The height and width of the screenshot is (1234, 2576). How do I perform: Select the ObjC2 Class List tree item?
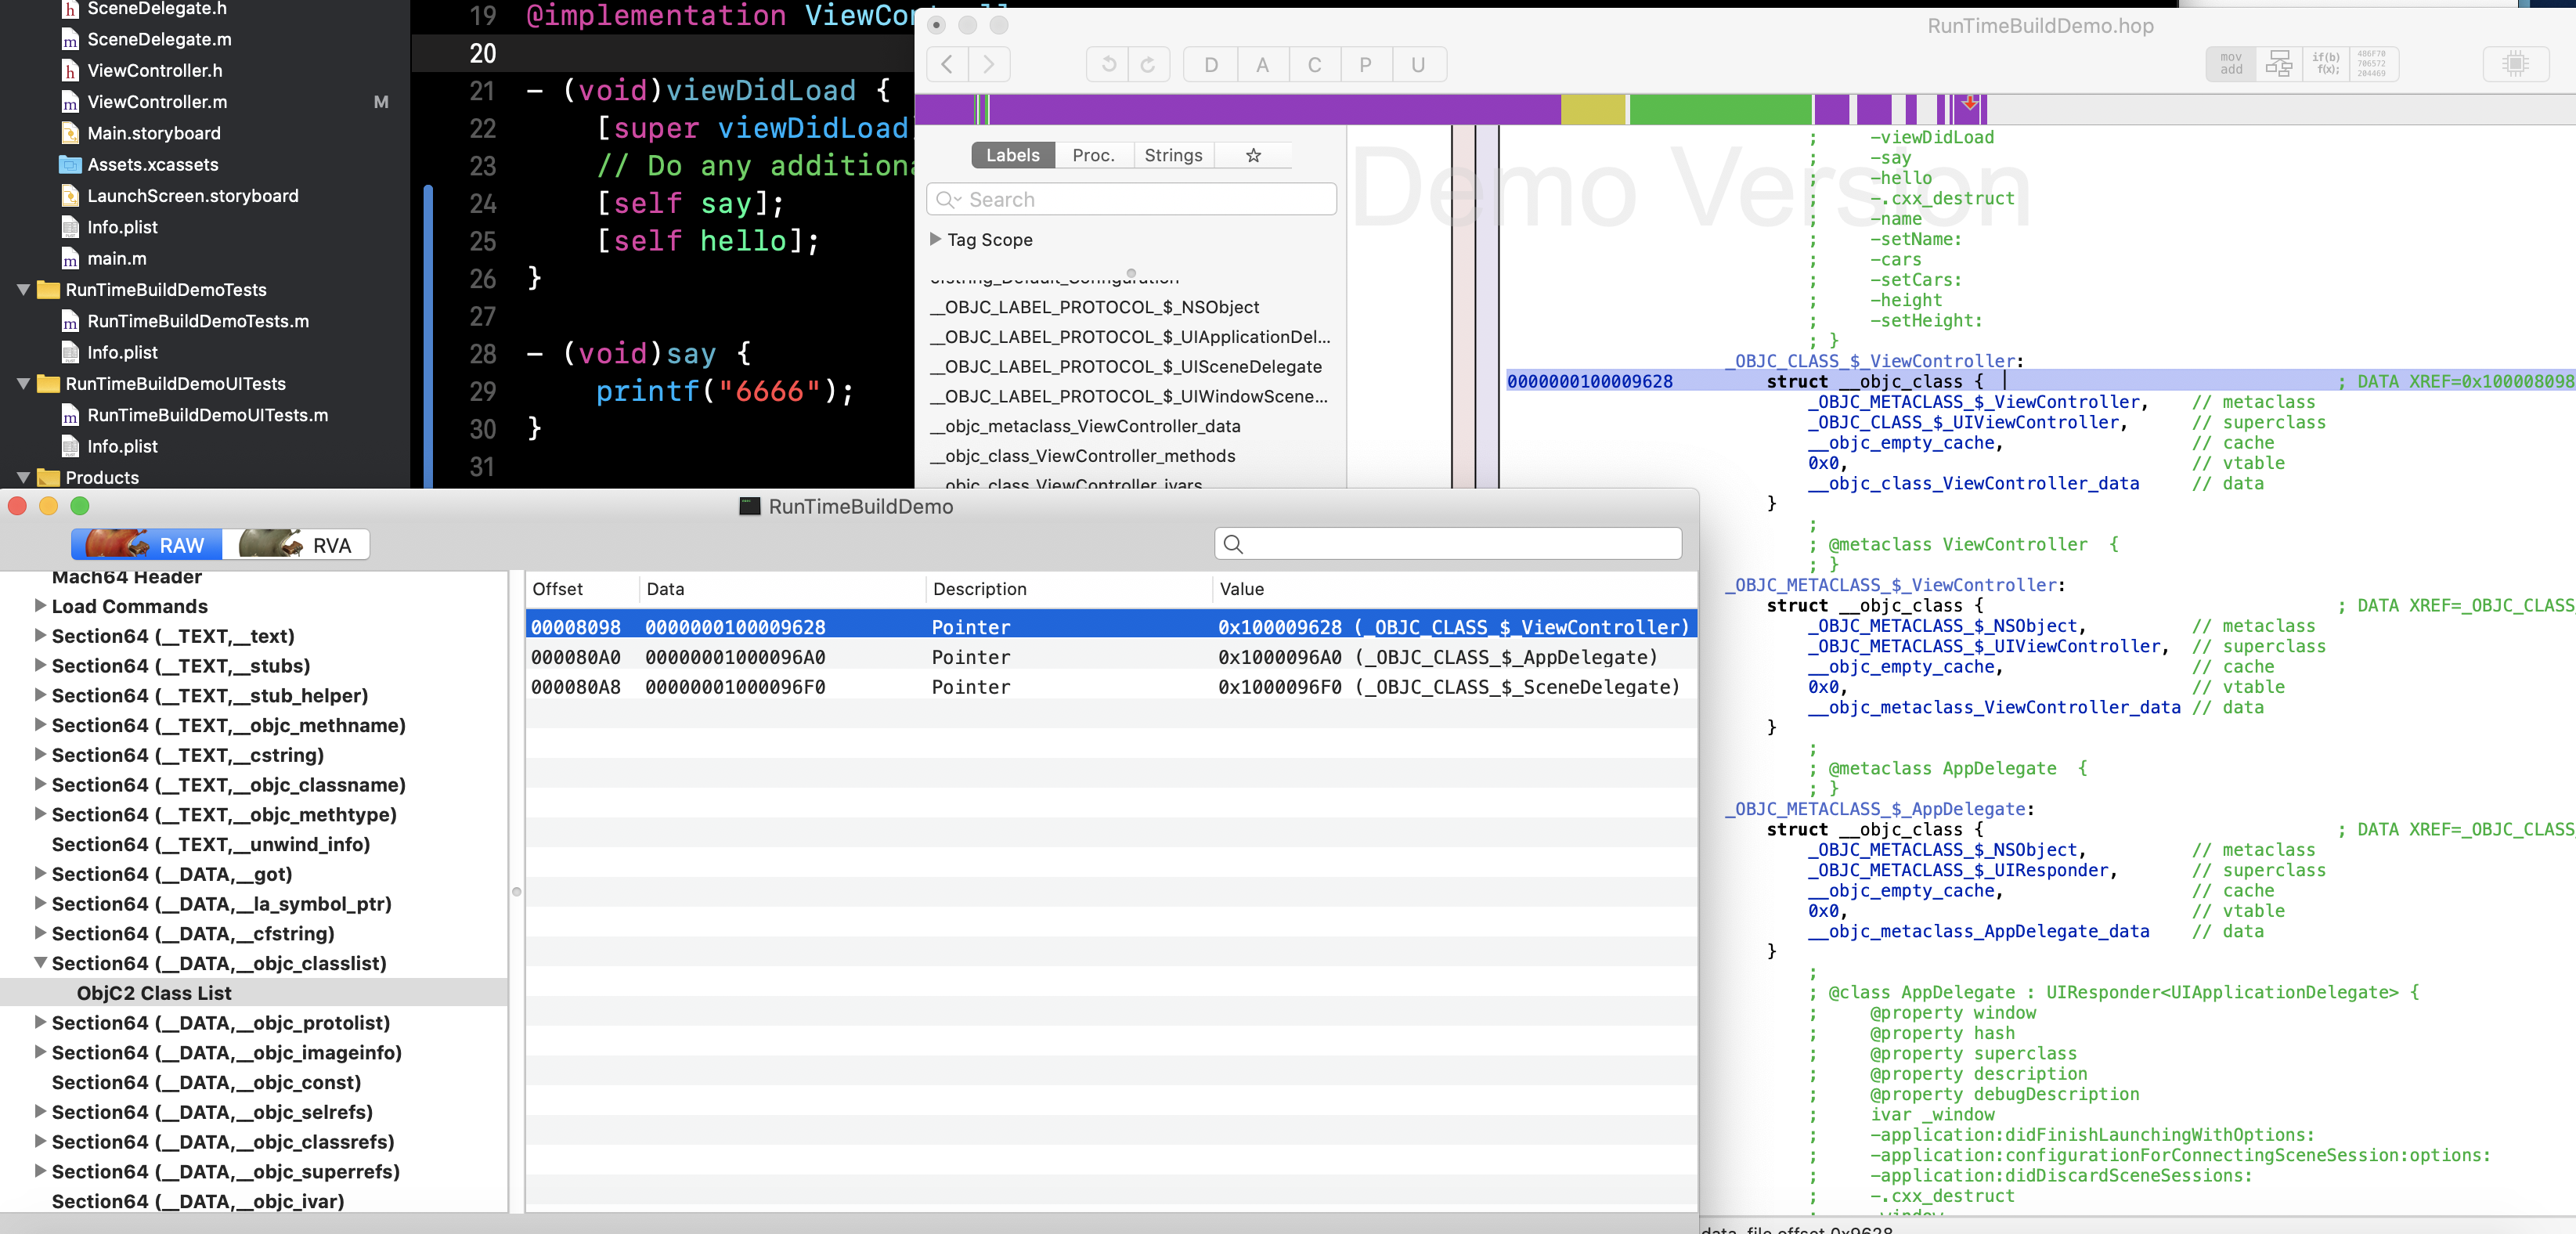pos(153,992)
